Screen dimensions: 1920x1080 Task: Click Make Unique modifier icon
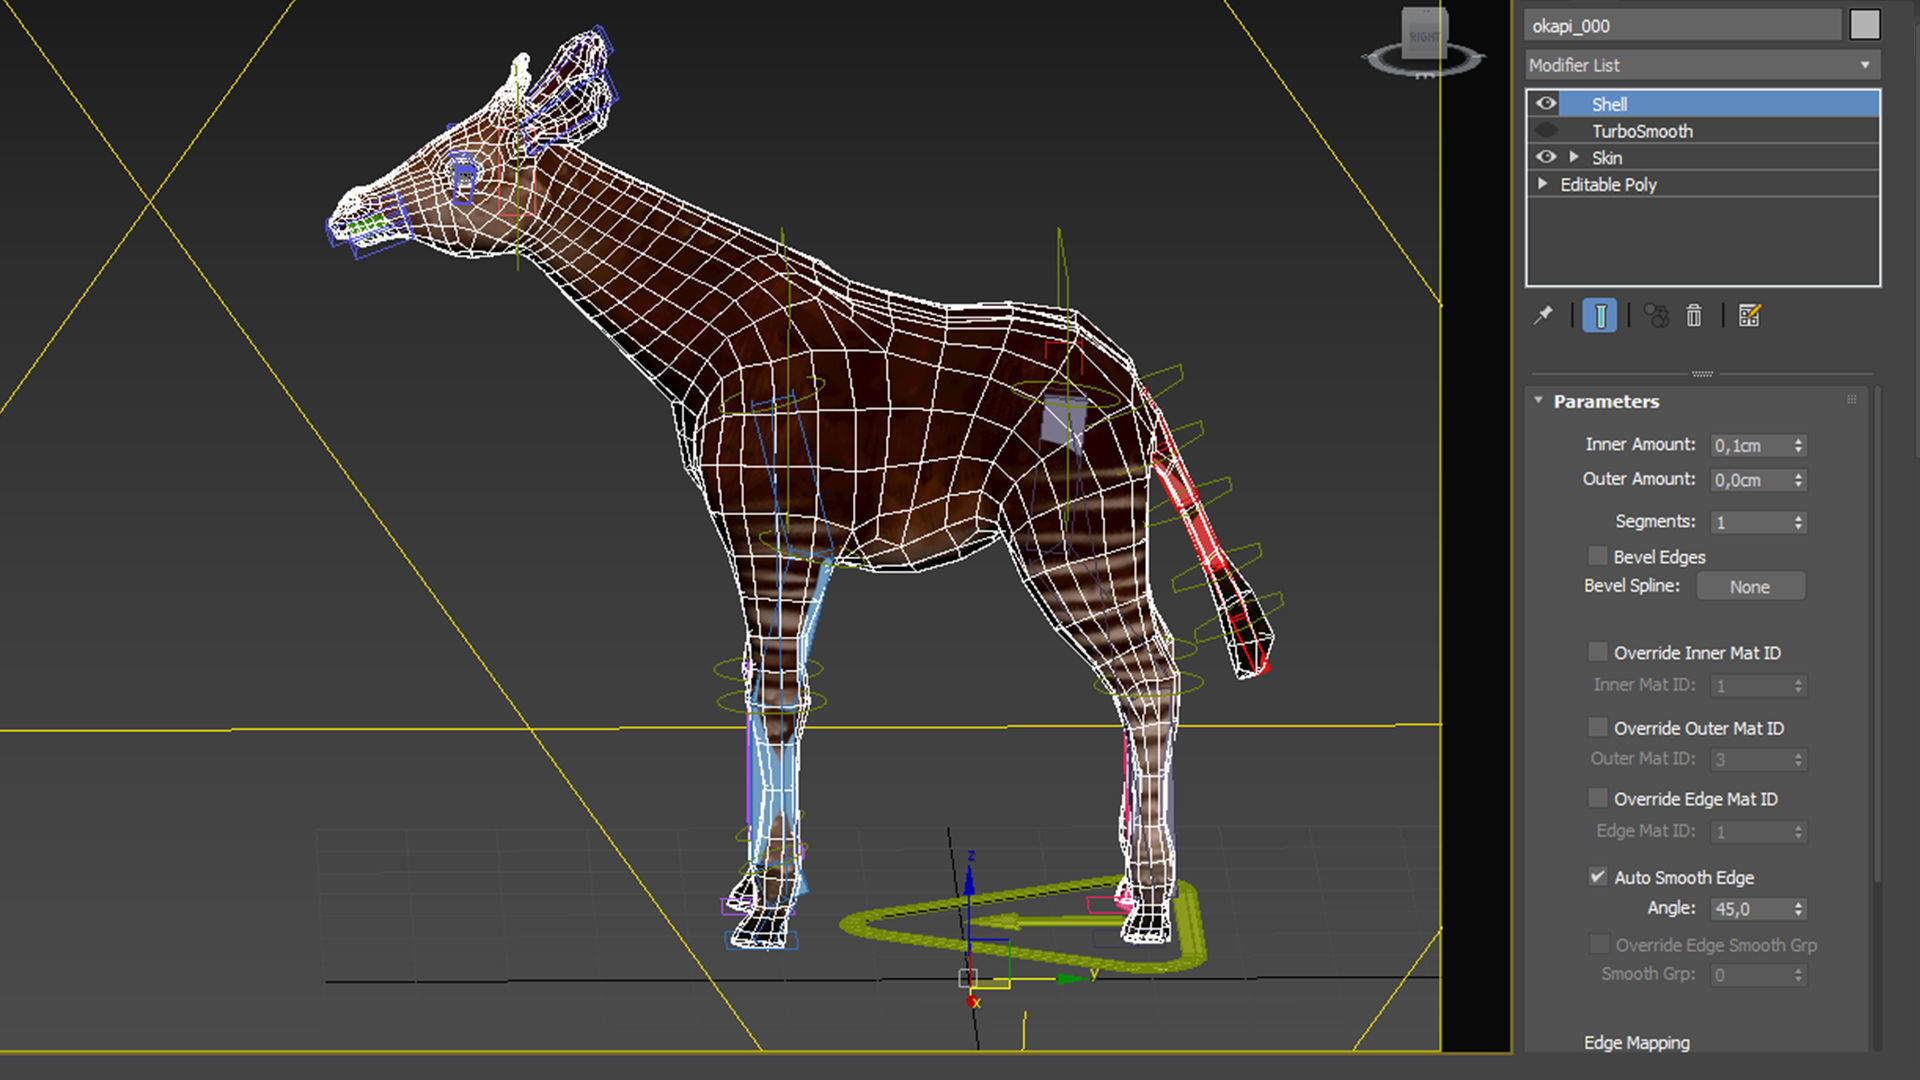pos(1657,316)
